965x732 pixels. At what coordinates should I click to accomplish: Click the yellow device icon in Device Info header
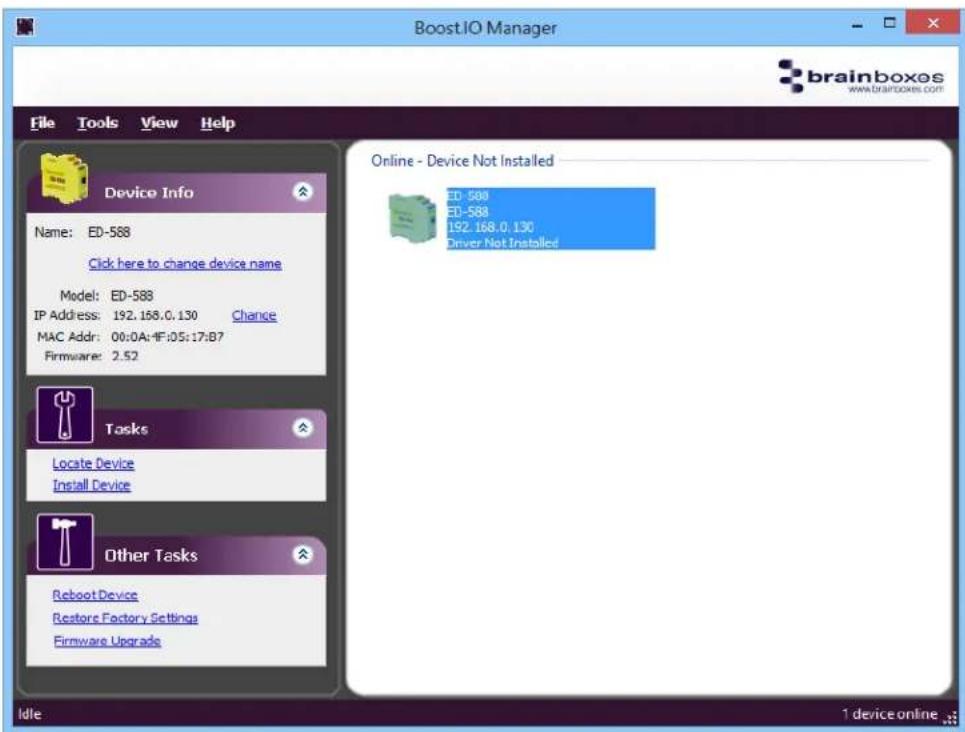pos(63,178)
